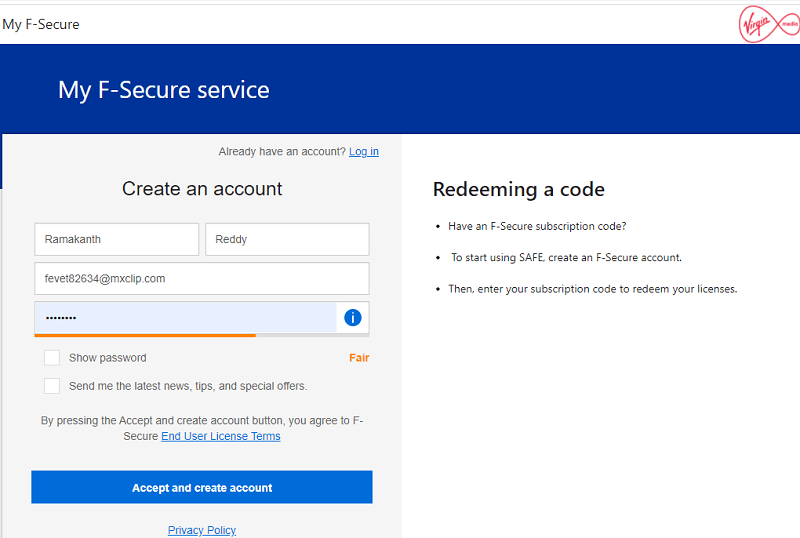
Task: Tick the latest news and offers checkbox
Action: pyautogui.click(x=52, y=386)
